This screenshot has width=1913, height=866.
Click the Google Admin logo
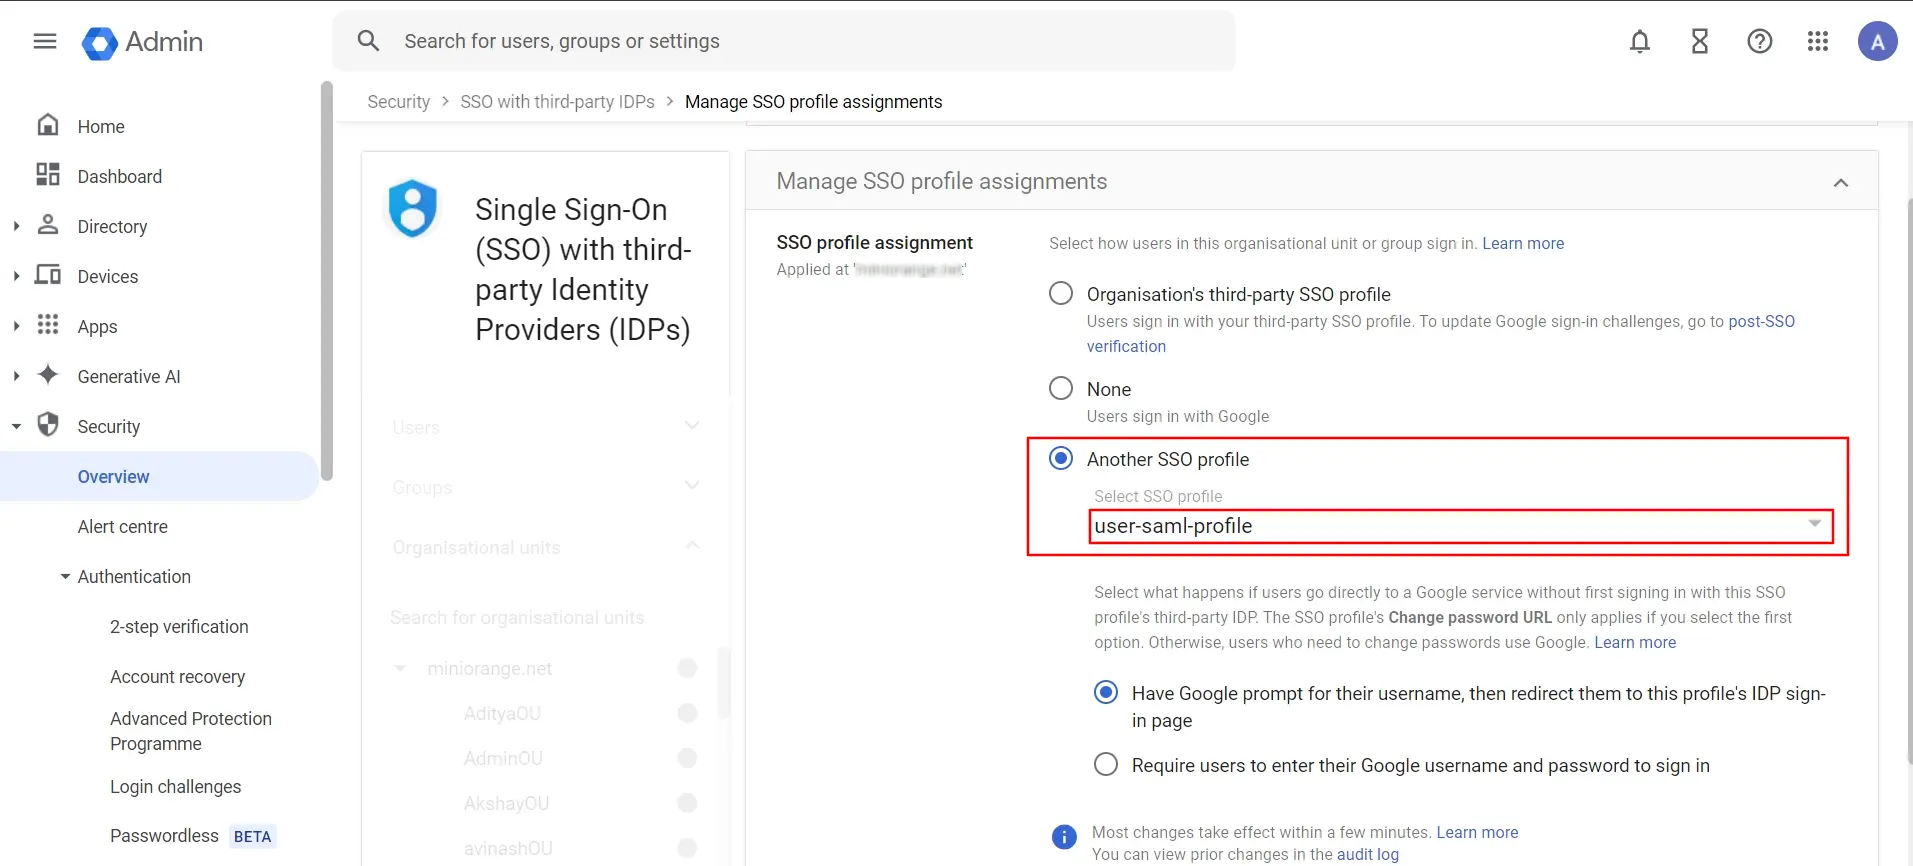(142, 42)
